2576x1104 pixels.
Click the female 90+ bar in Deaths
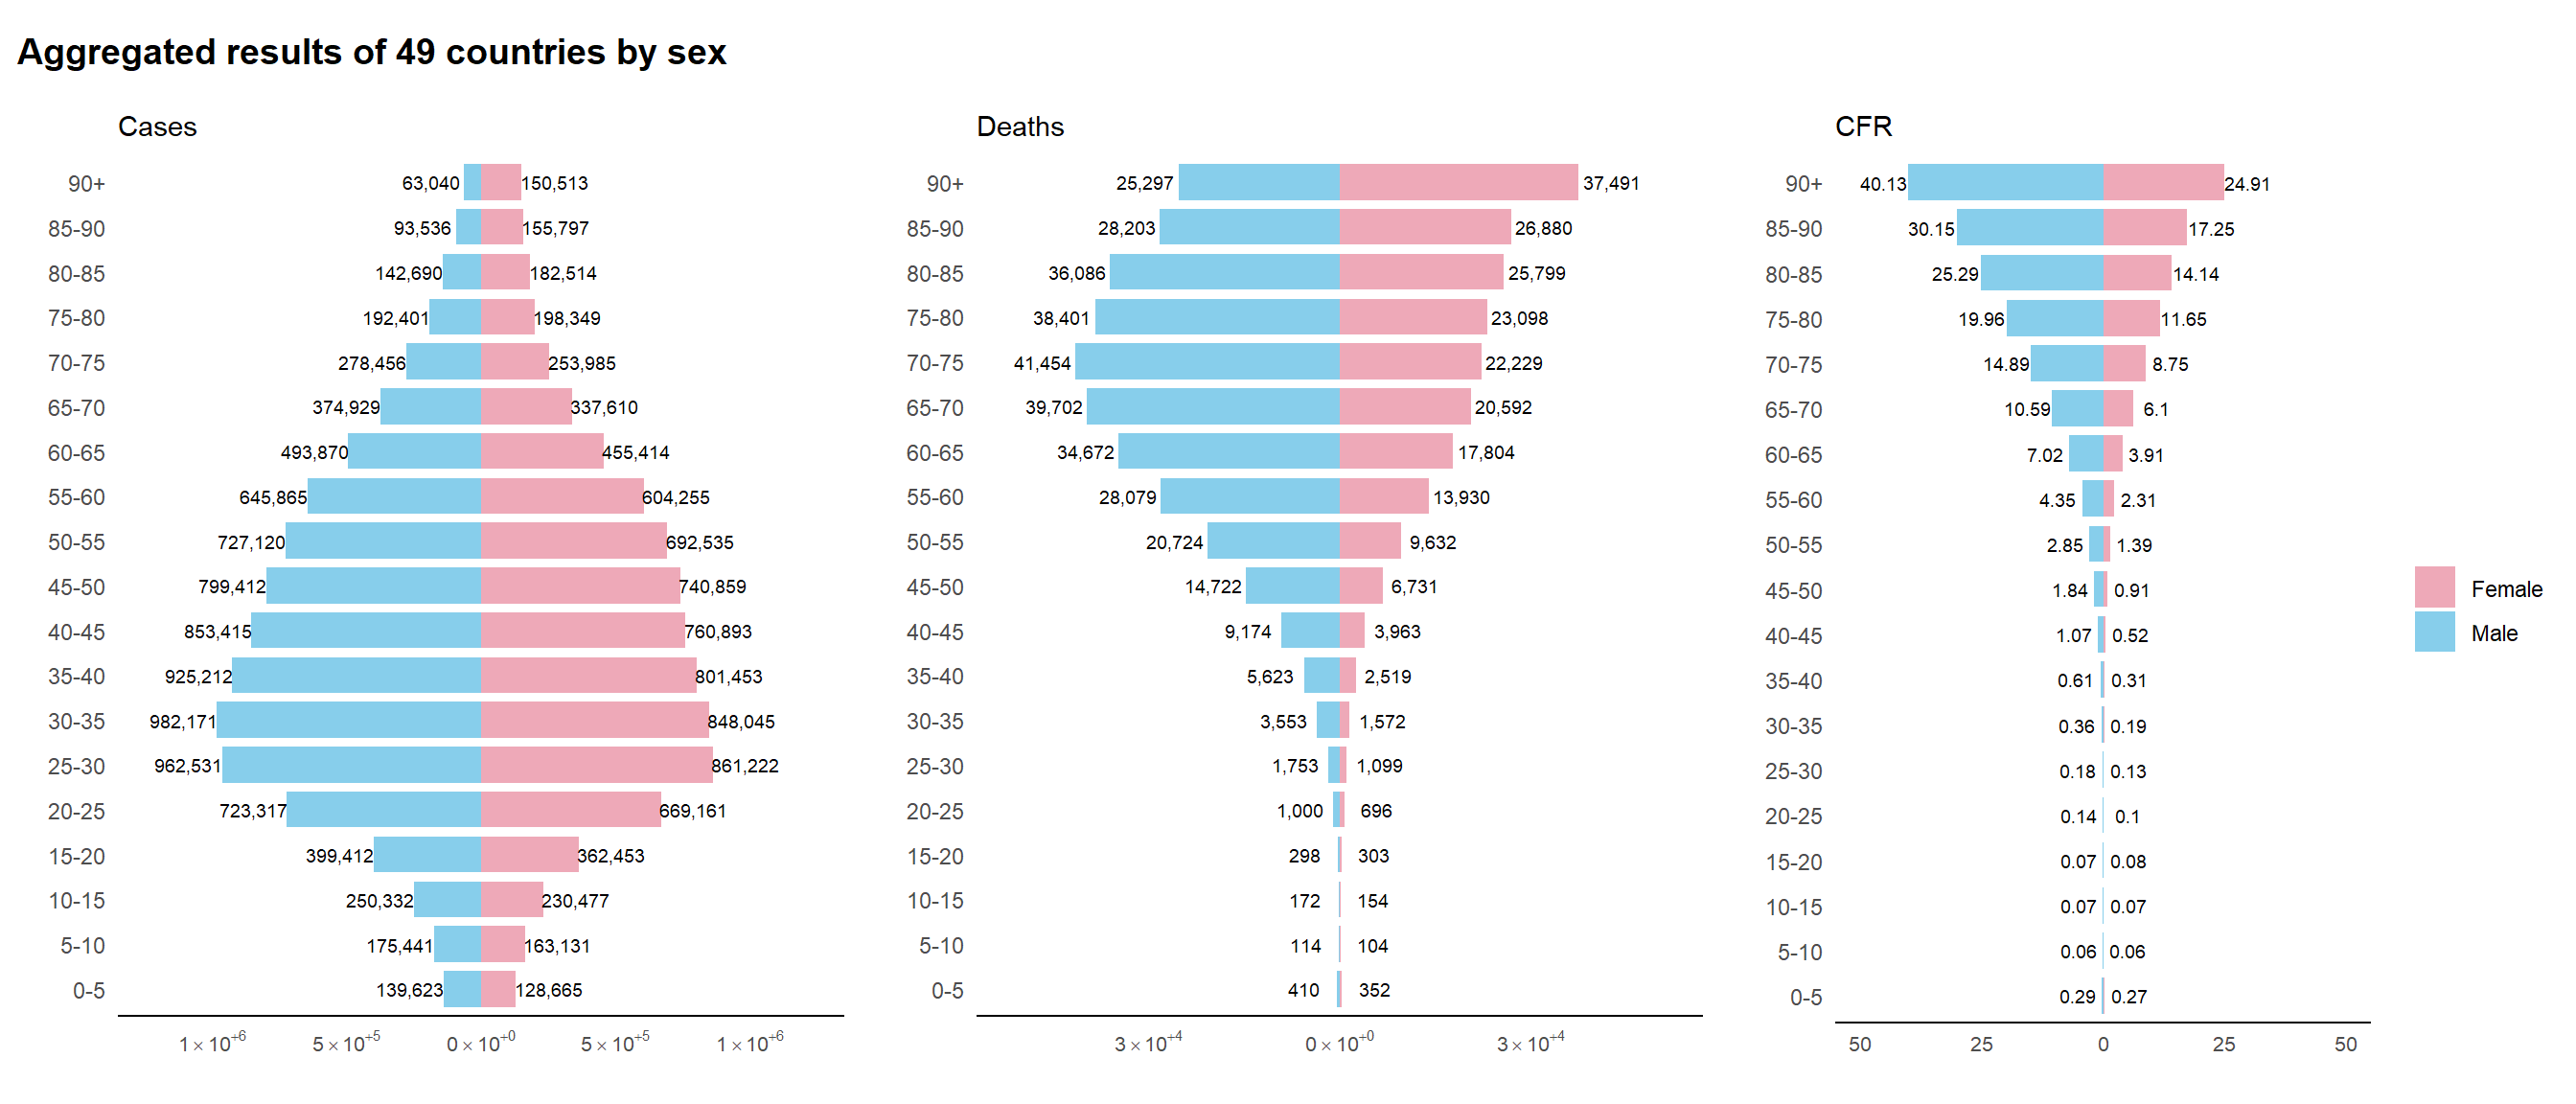pyautogui.click(x=1458, y=182)
